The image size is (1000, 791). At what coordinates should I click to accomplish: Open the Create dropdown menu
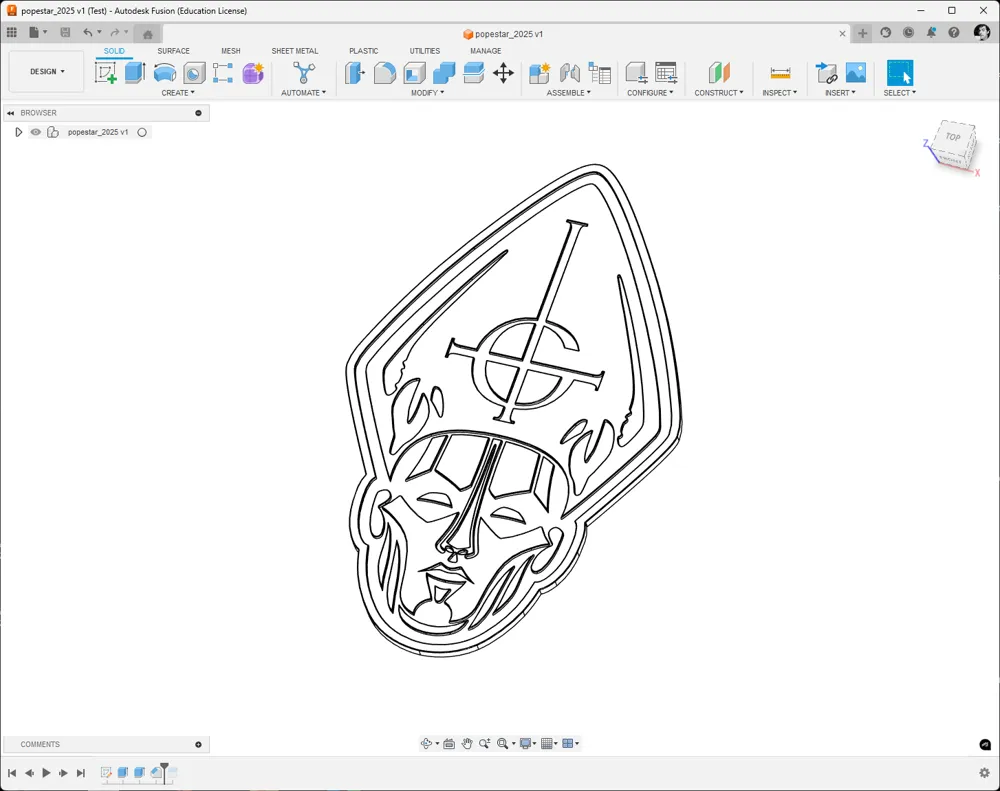click(178, 92)
